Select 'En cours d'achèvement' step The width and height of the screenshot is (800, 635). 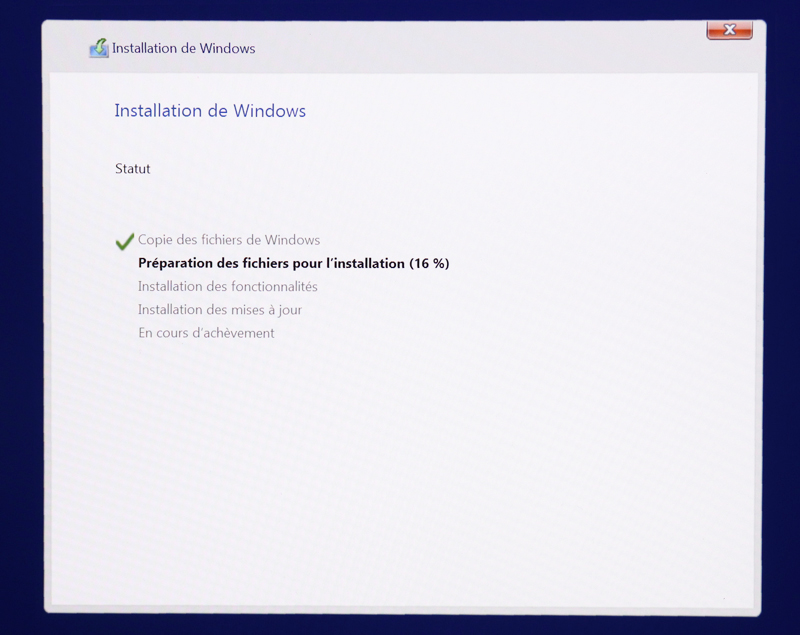tap(206, 333)
